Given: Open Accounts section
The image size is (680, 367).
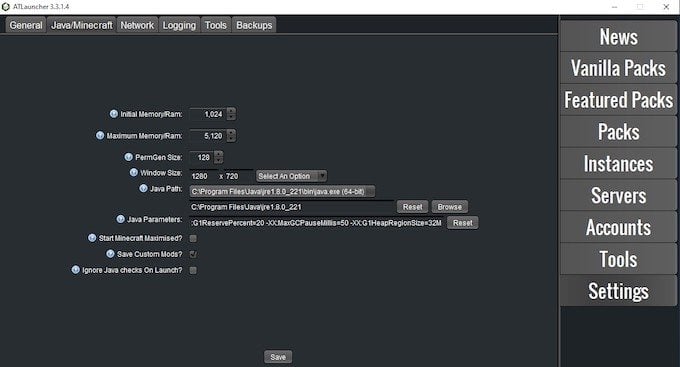Looking at the screenshot, I should (618, 227).
